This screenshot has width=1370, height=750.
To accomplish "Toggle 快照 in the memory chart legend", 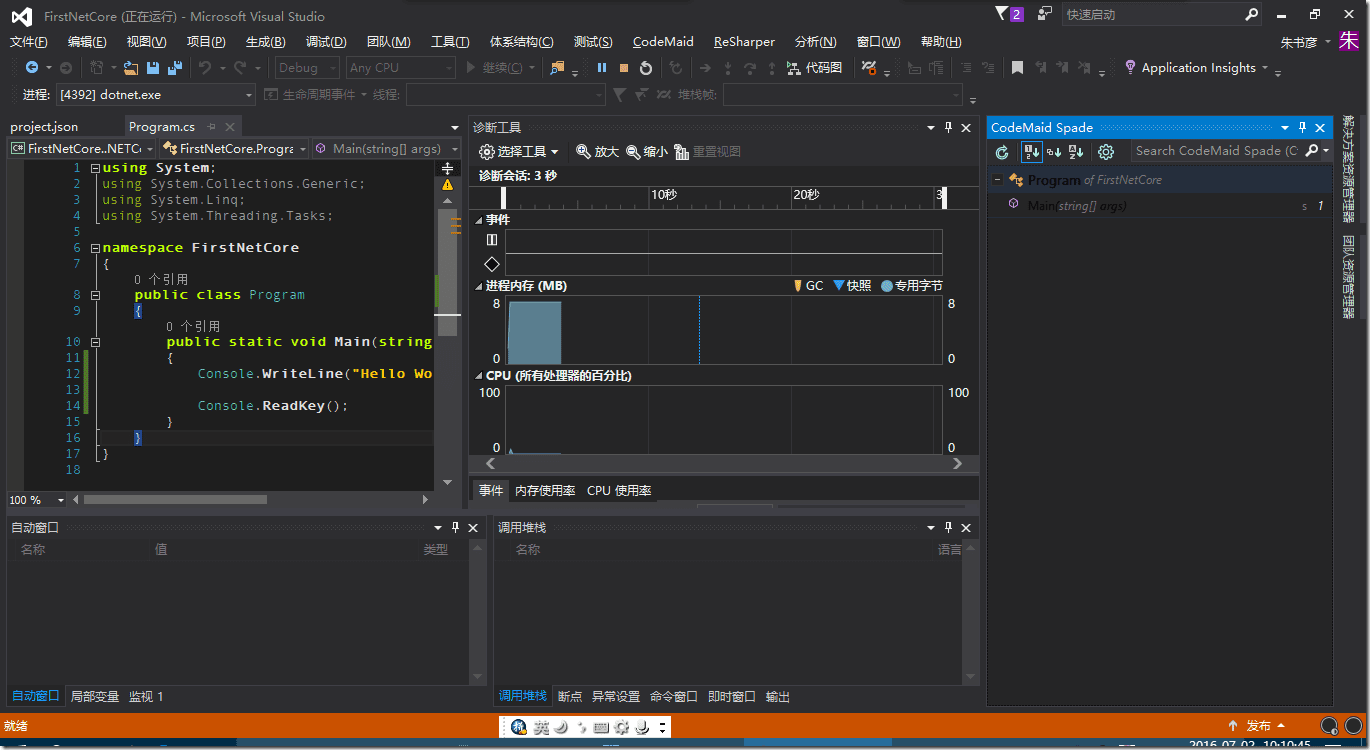I will [x=851, y=285].
